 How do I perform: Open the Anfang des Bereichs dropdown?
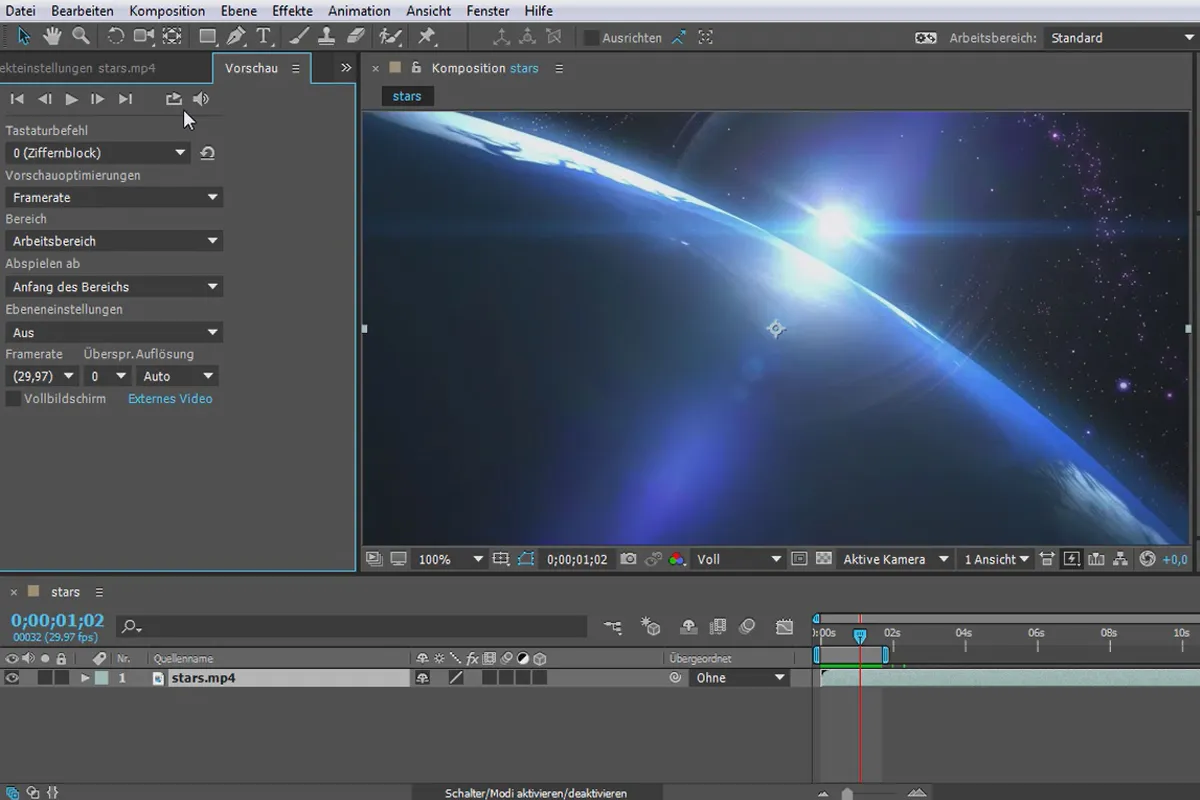tap(114, 286)
